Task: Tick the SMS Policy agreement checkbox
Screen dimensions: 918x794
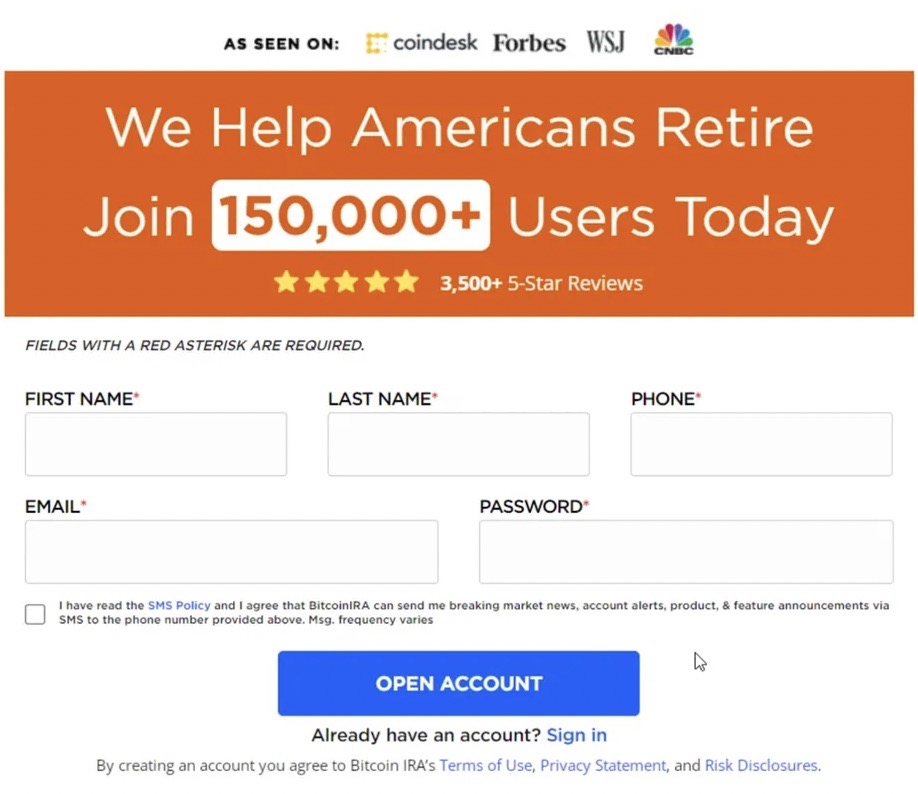Action: tap(35, 614)
